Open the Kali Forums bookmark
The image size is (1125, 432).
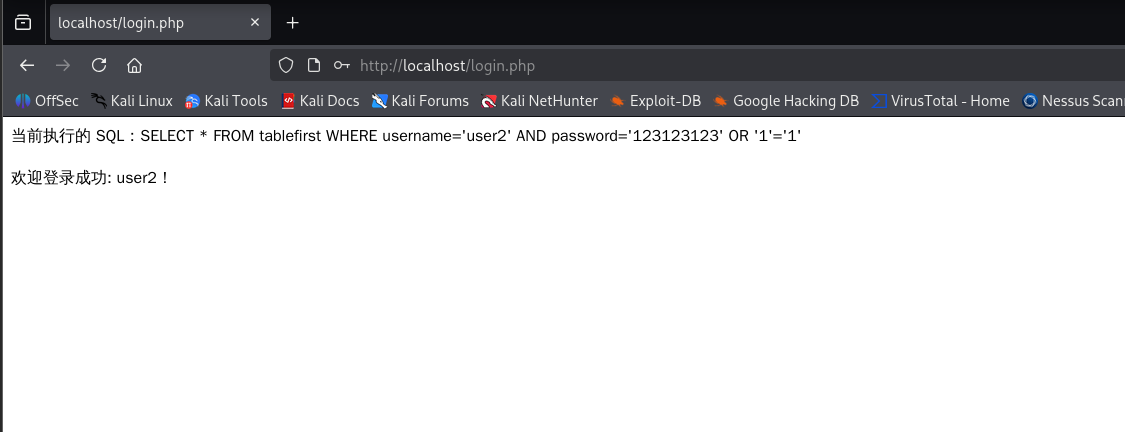[420, 101]
